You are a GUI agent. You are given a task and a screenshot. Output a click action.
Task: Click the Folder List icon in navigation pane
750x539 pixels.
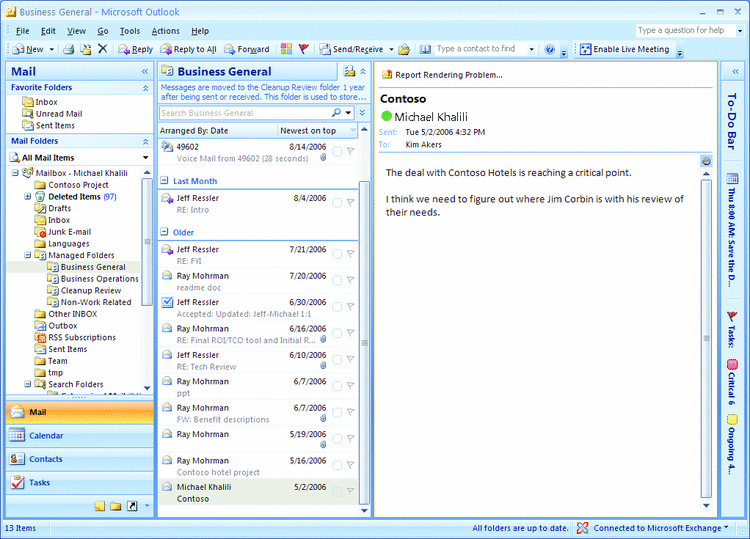click(116, 506)
